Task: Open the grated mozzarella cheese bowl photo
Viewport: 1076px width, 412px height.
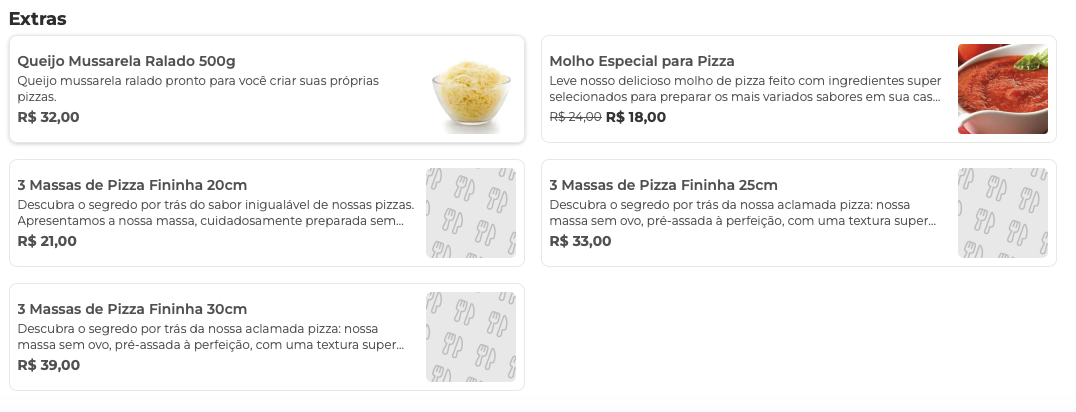Action: [471, 89]
